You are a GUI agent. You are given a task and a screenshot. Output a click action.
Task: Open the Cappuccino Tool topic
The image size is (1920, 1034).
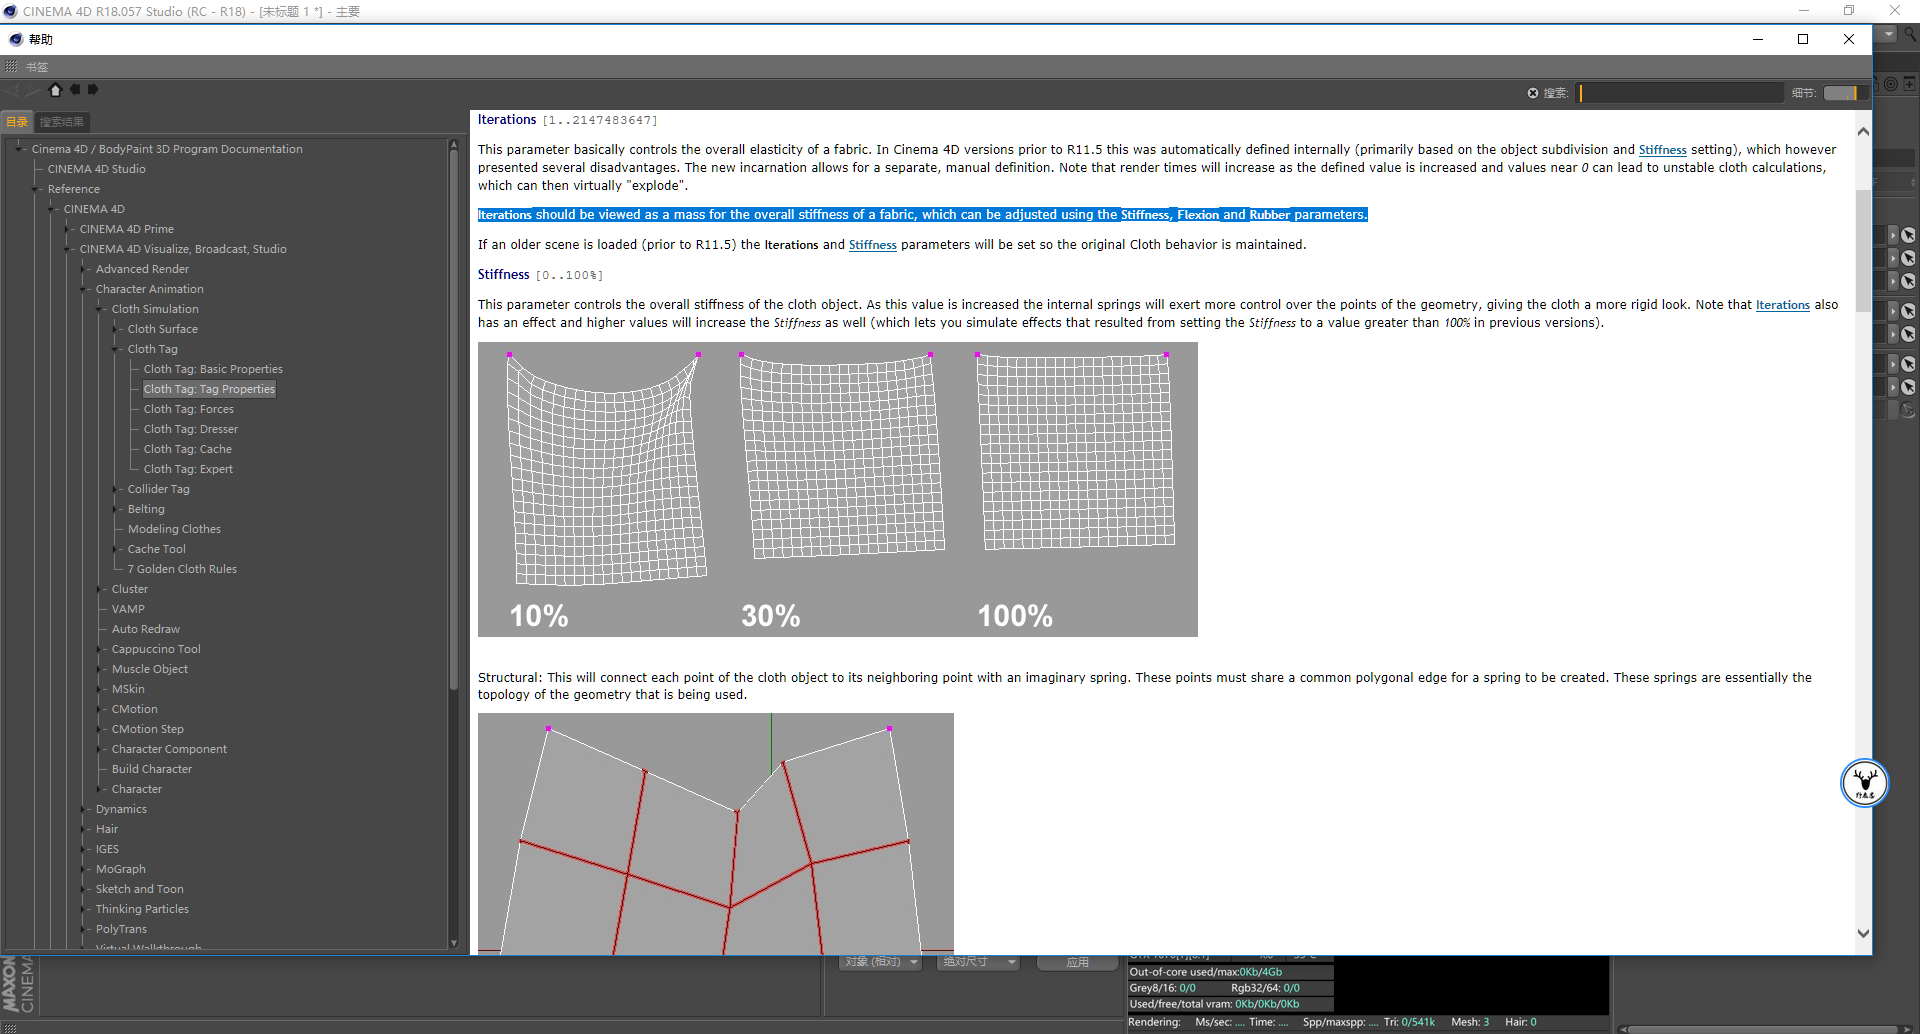point(156,649)
